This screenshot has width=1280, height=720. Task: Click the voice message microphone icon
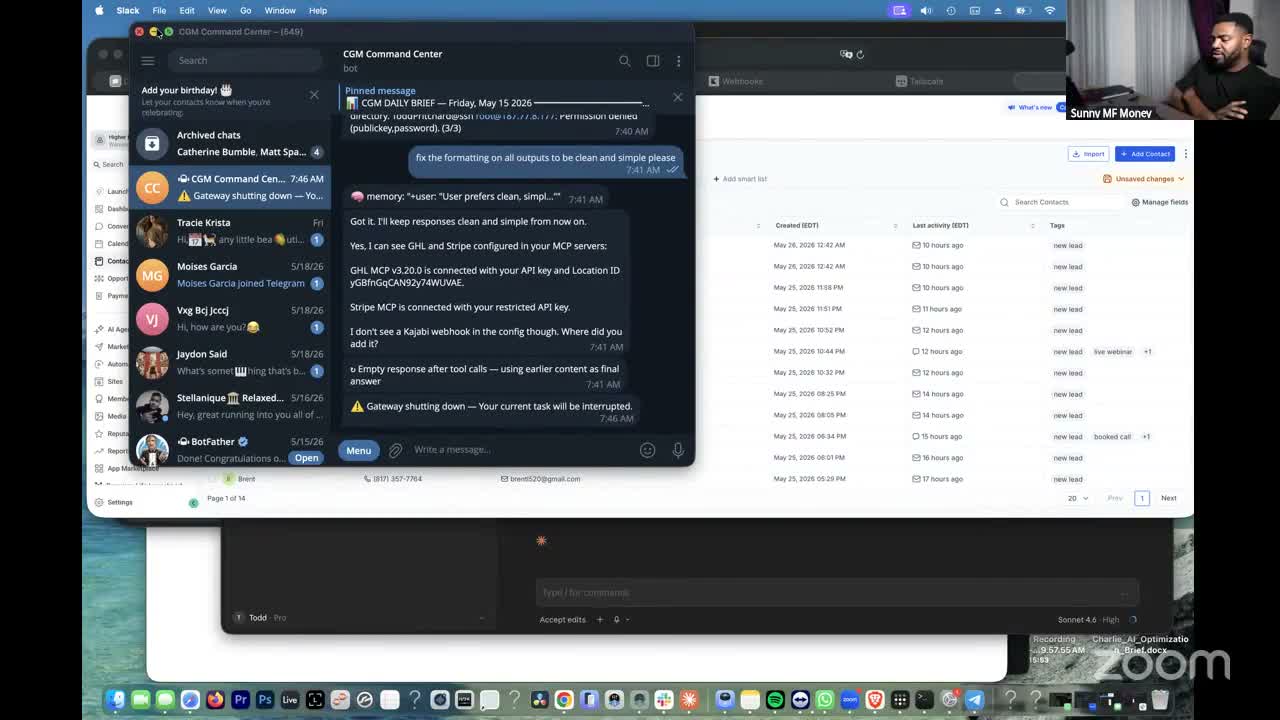678,450
